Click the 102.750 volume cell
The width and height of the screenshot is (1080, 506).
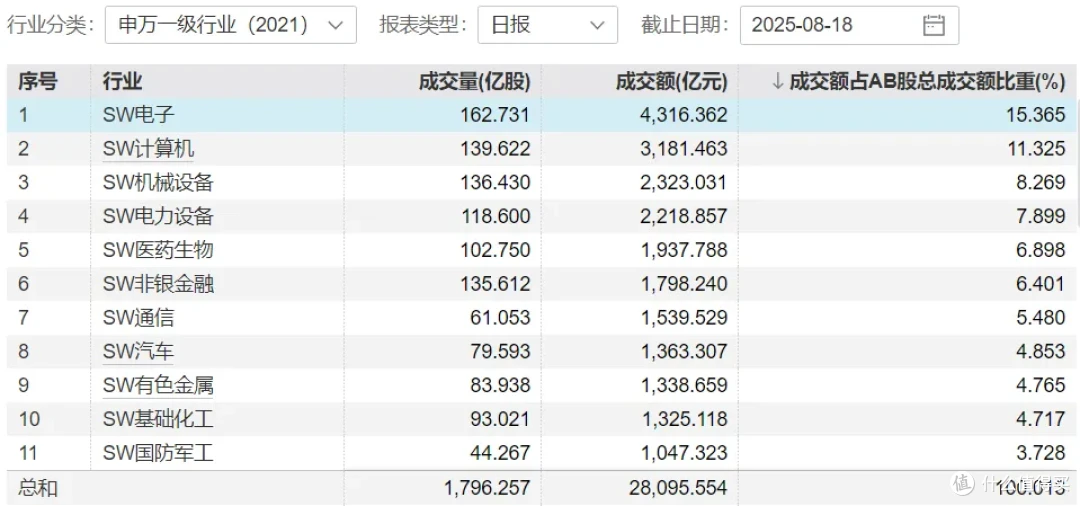(495, 250)
